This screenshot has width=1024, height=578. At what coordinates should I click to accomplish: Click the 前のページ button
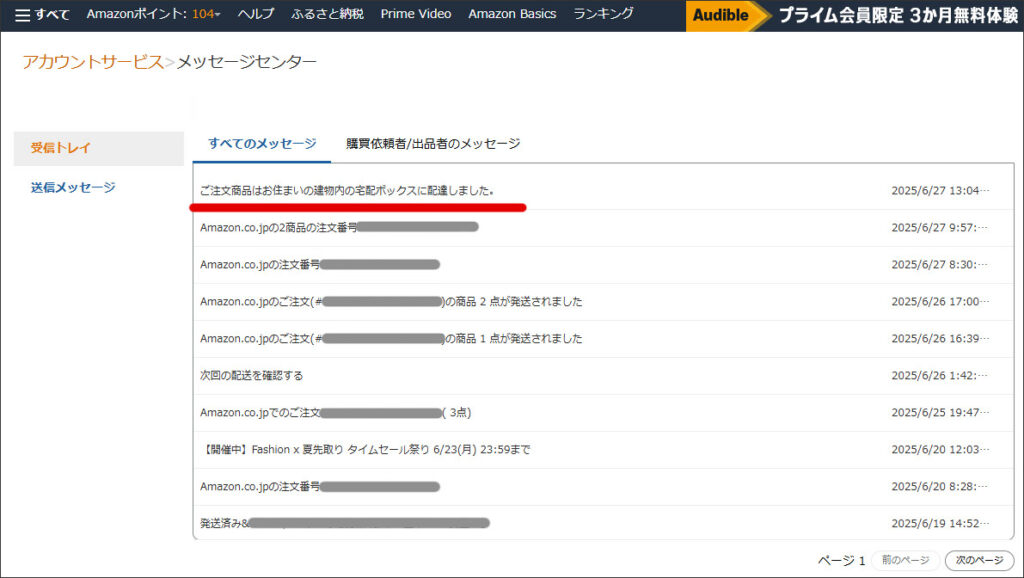[905, 560]
